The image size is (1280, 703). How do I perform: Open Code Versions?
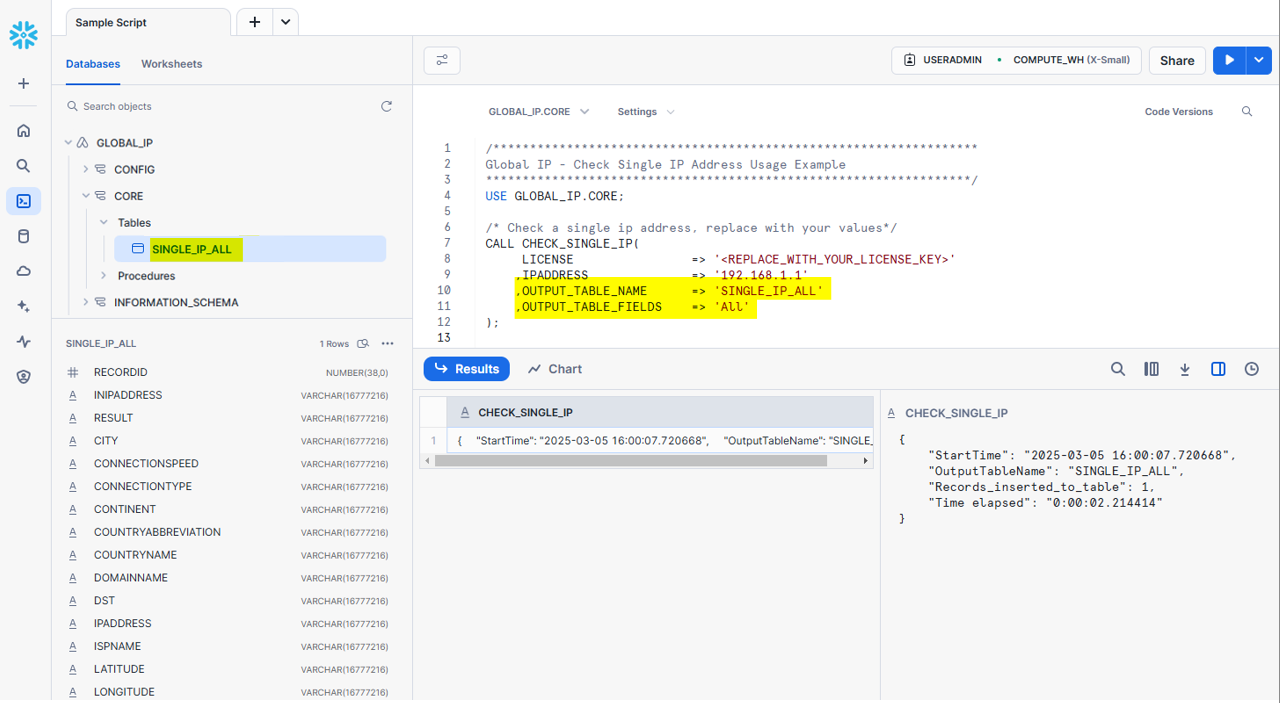(1179, 112)
